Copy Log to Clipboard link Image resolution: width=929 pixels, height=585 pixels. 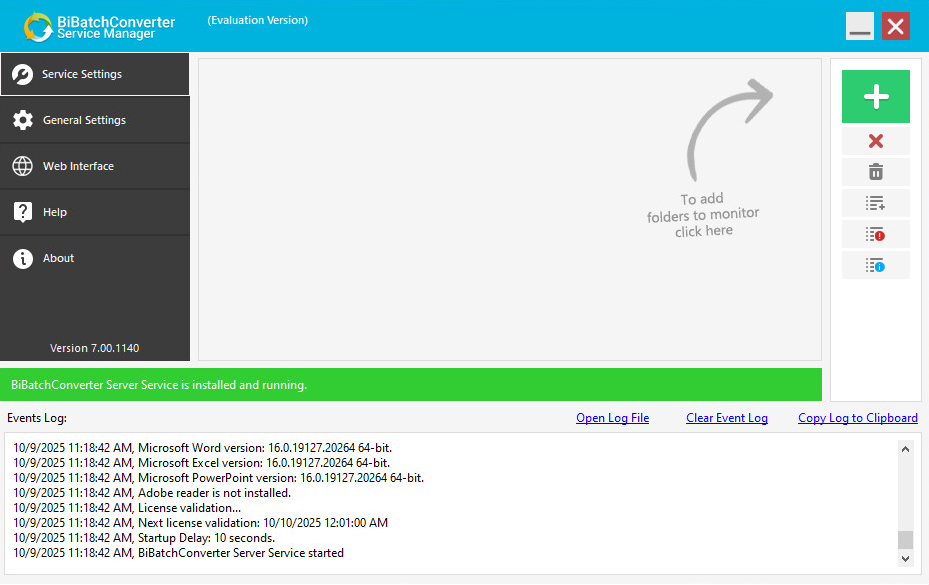[x=857, y=418]
